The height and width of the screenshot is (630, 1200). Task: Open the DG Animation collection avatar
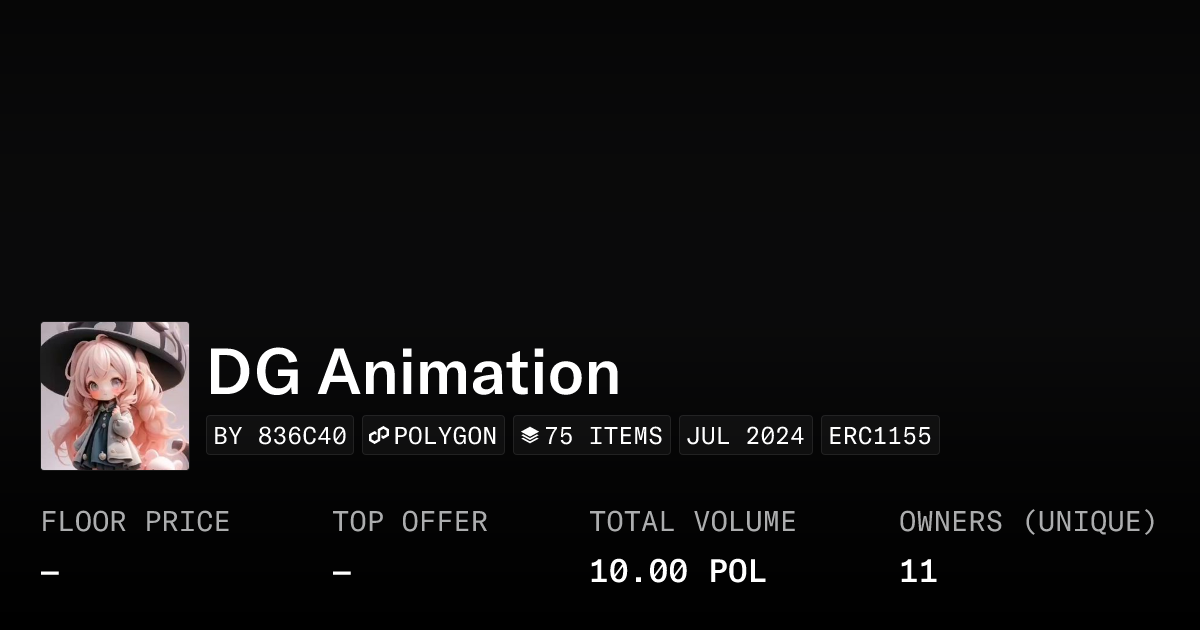(x=115, y=396)
